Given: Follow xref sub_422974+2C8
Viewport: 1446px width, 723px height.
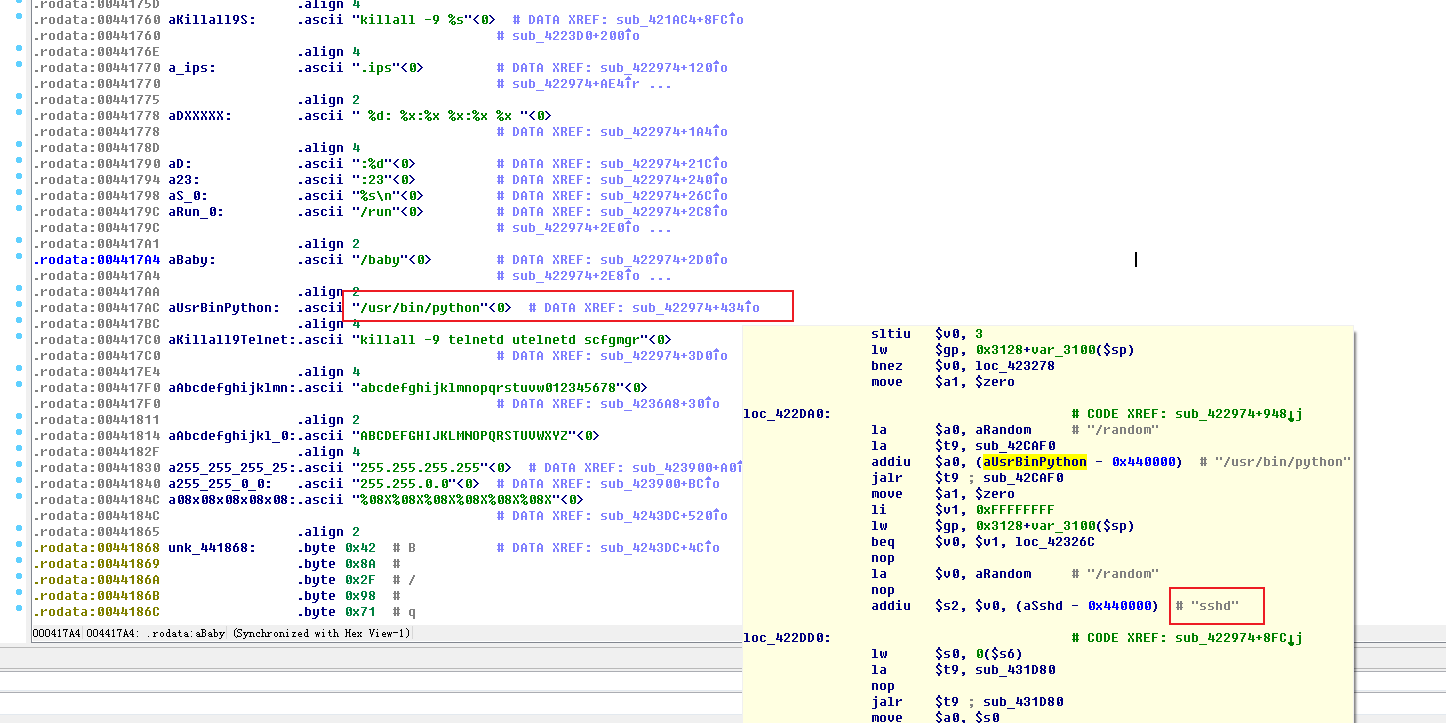Looking at the screenshot, I should [x=665, y=212].
